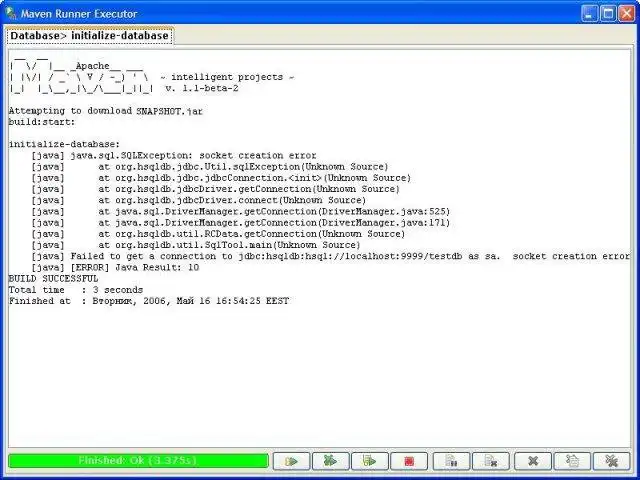
Task: Click the jdbcDriver.connect stack trace line
Action: tap(199, 200)
